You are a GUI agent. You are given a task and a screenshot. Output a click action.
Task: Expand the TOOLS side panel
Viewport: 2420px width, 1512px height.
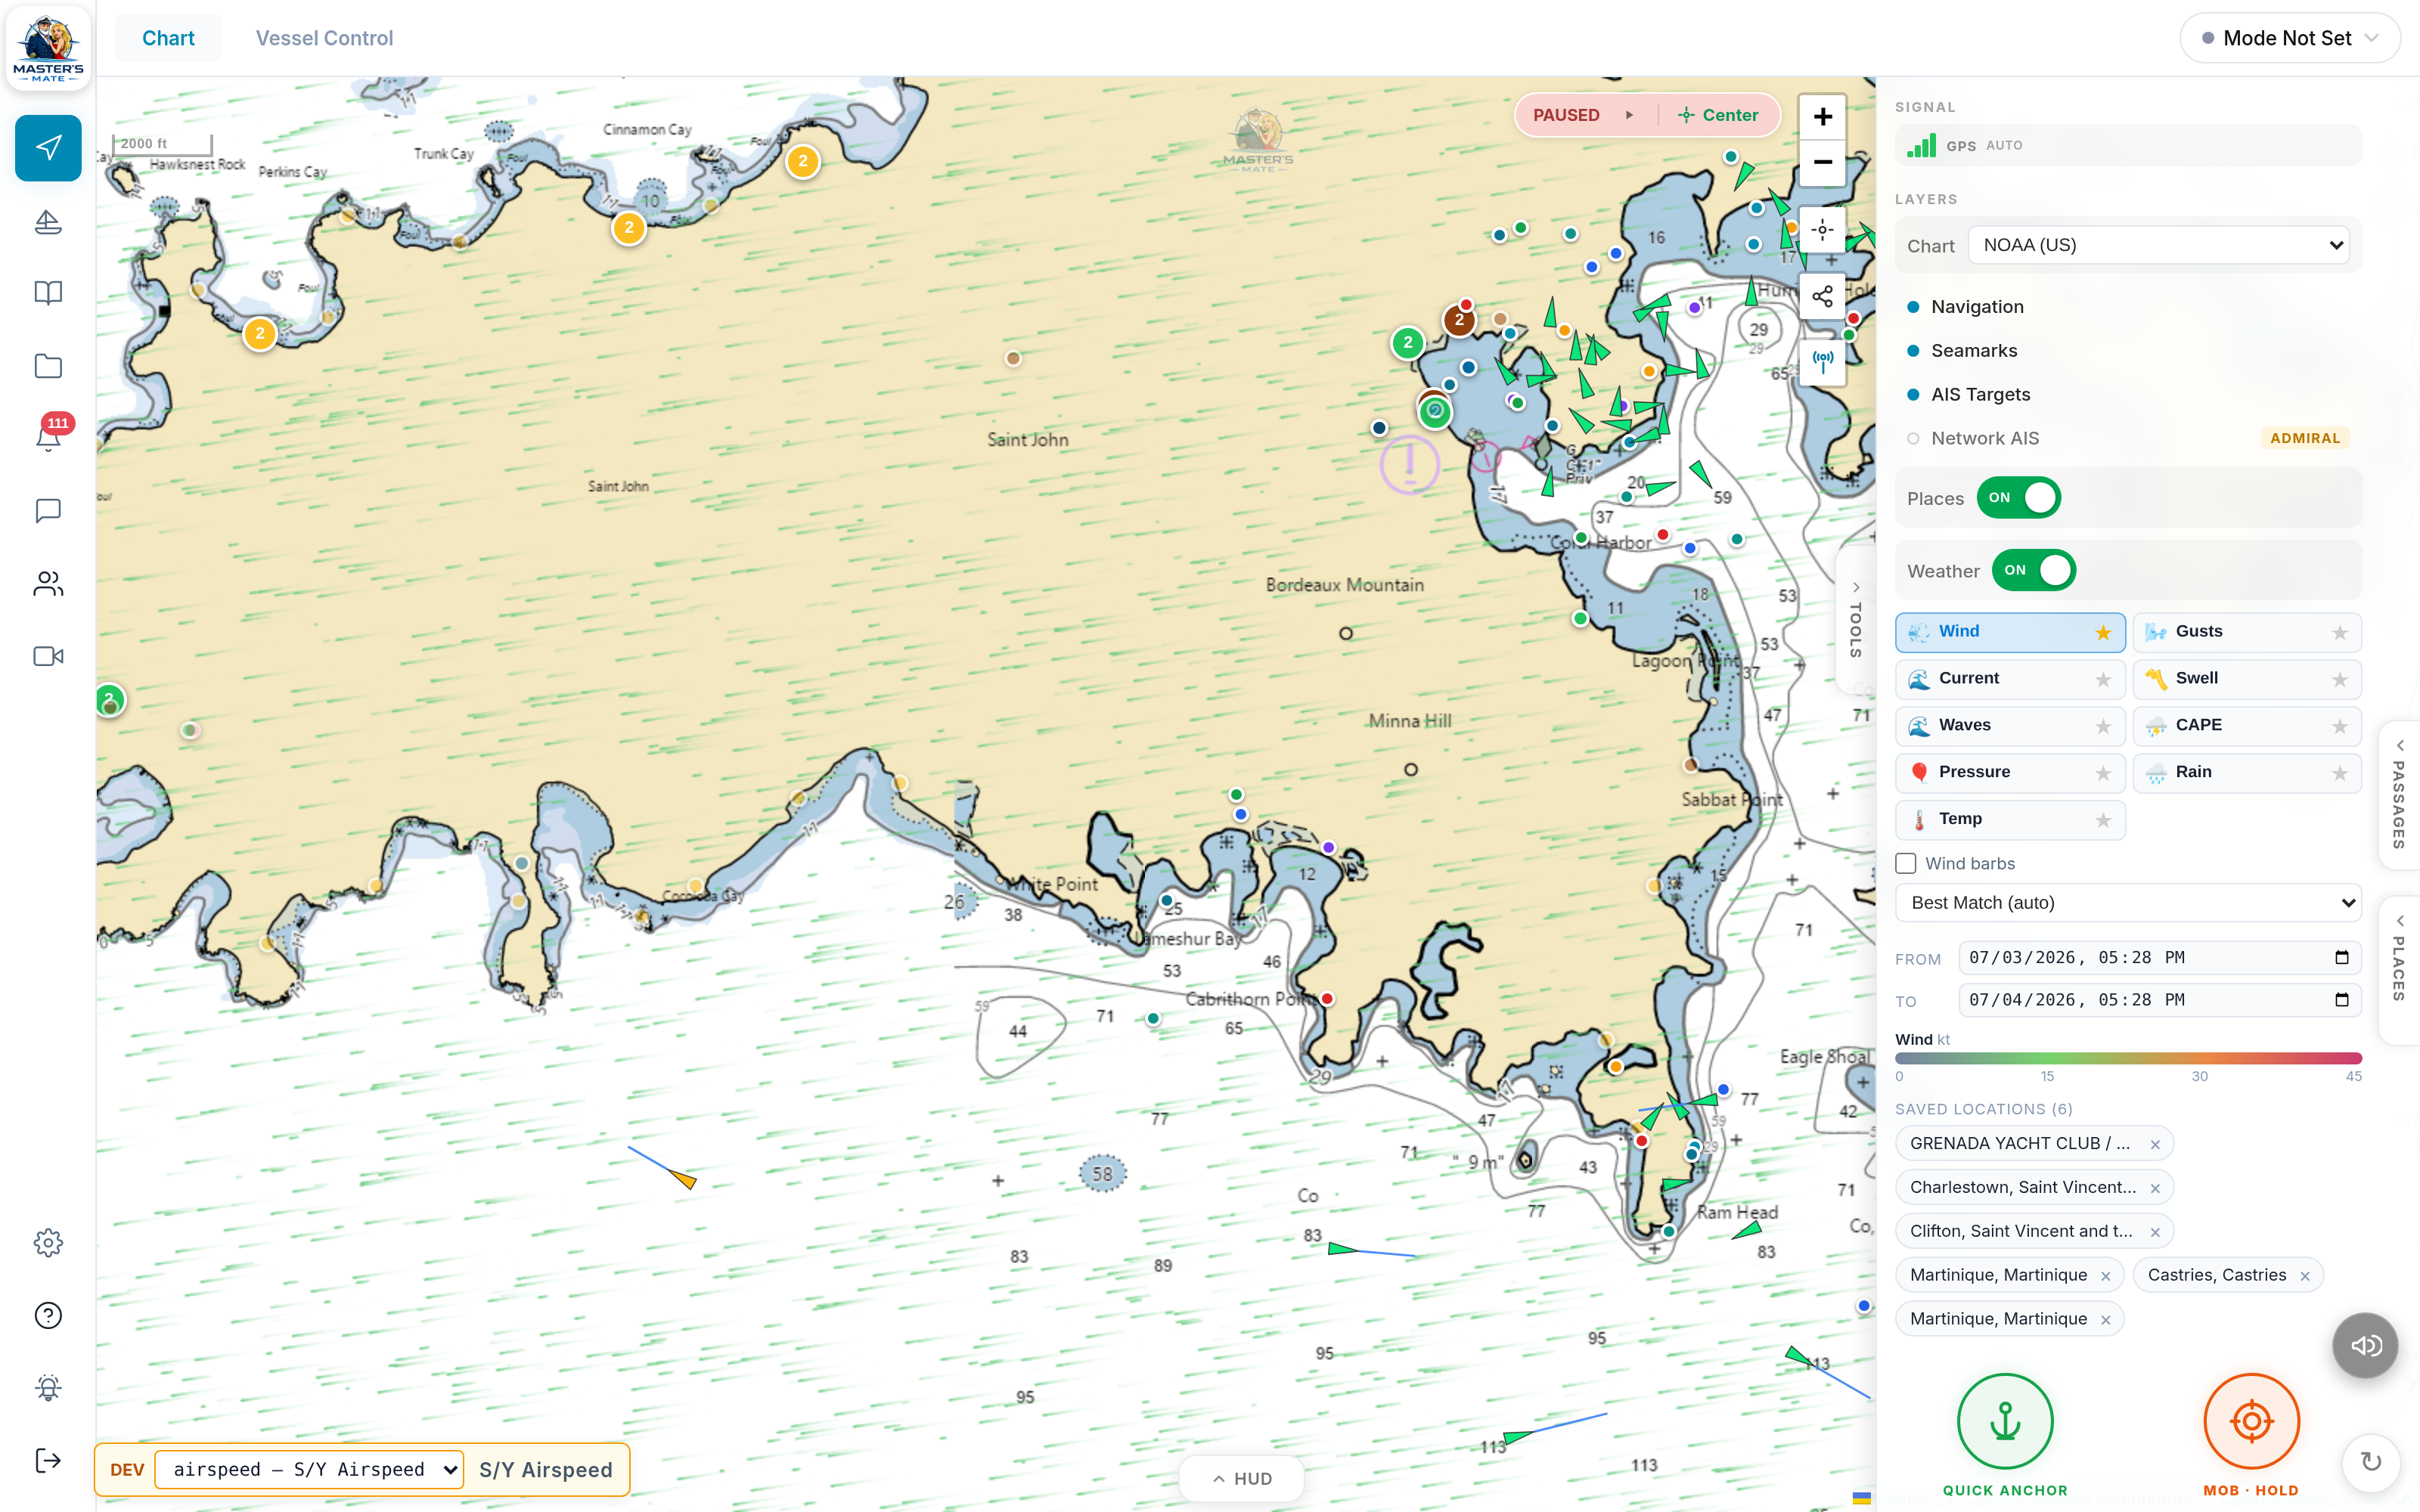click(x=1855, y=620)
